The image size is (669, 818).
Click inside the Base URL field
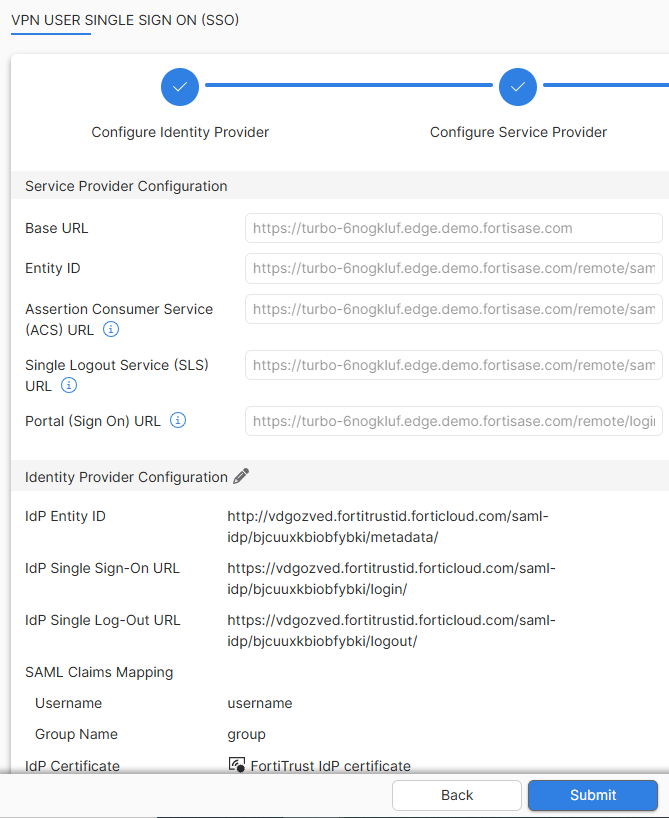click(x=453, y=228)
